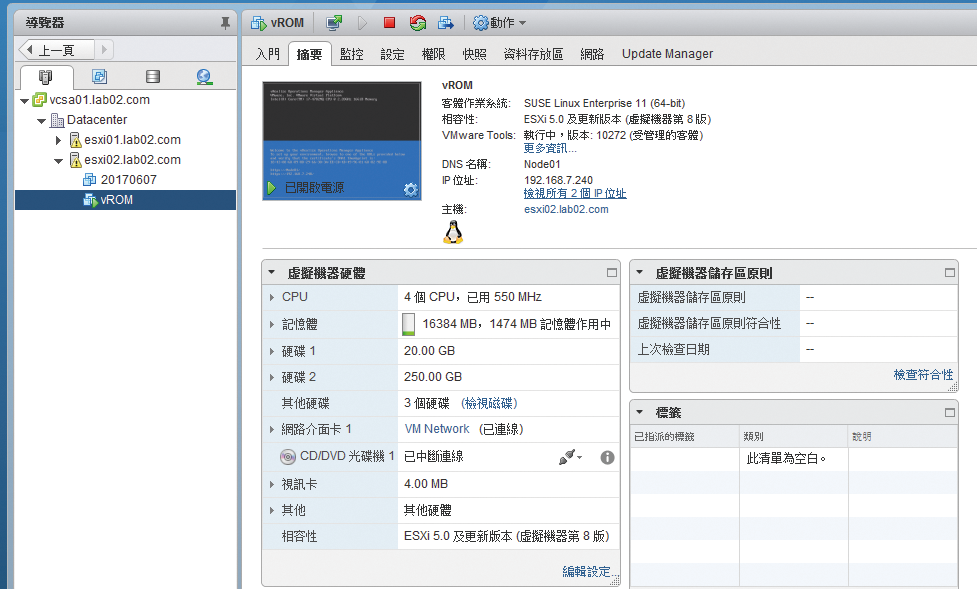Expand the esxi01.lab02.com host node
This screenshot has width=977, height=589.
[x=59, y=140]
